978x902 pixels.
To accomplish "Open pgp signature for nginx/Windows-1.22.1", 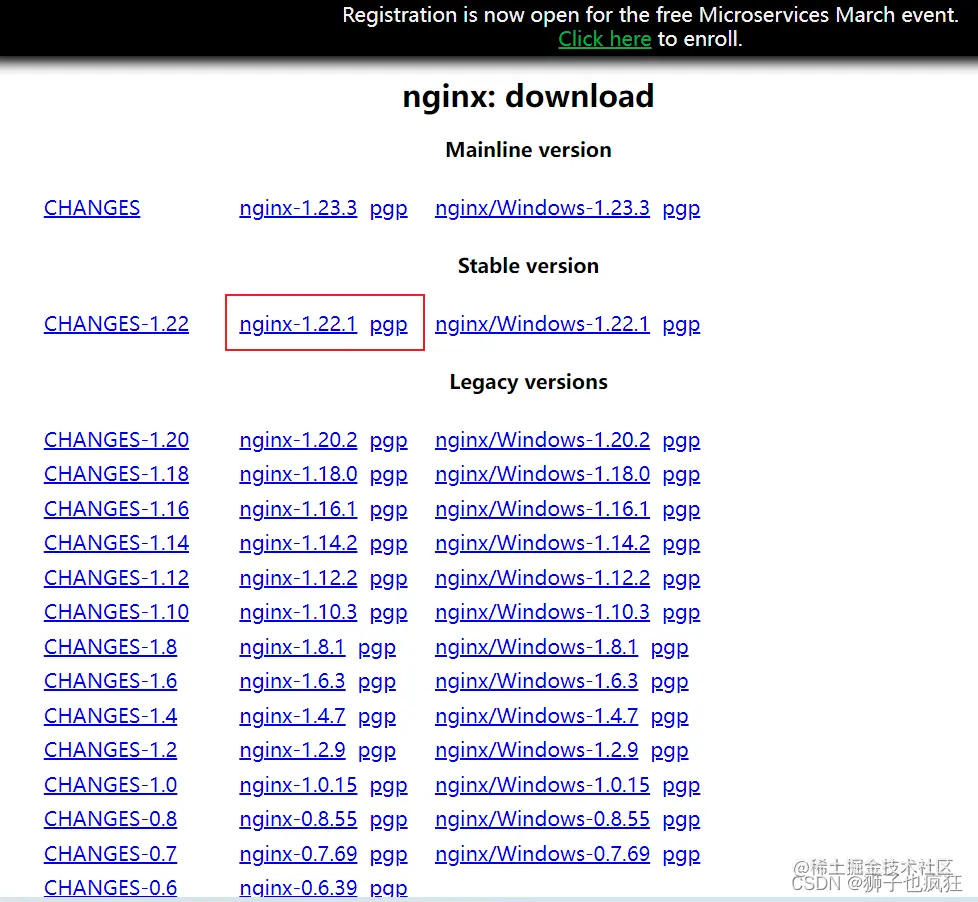I will pos(681,325).
